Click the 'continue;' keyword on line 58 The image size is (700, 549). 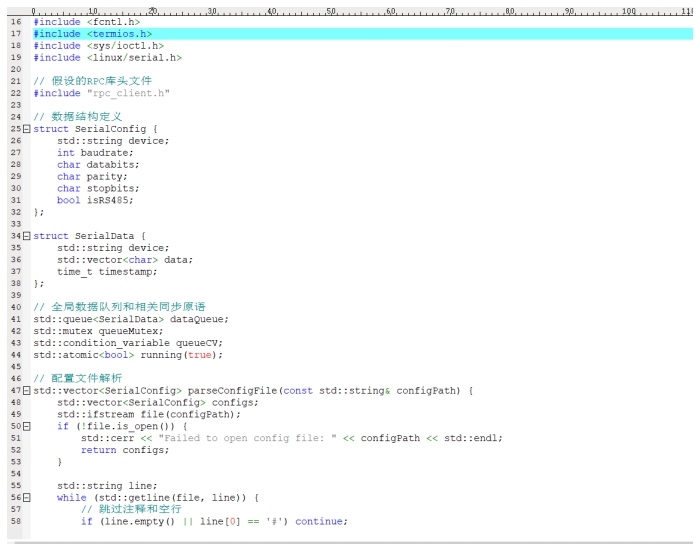click(321, 521)
